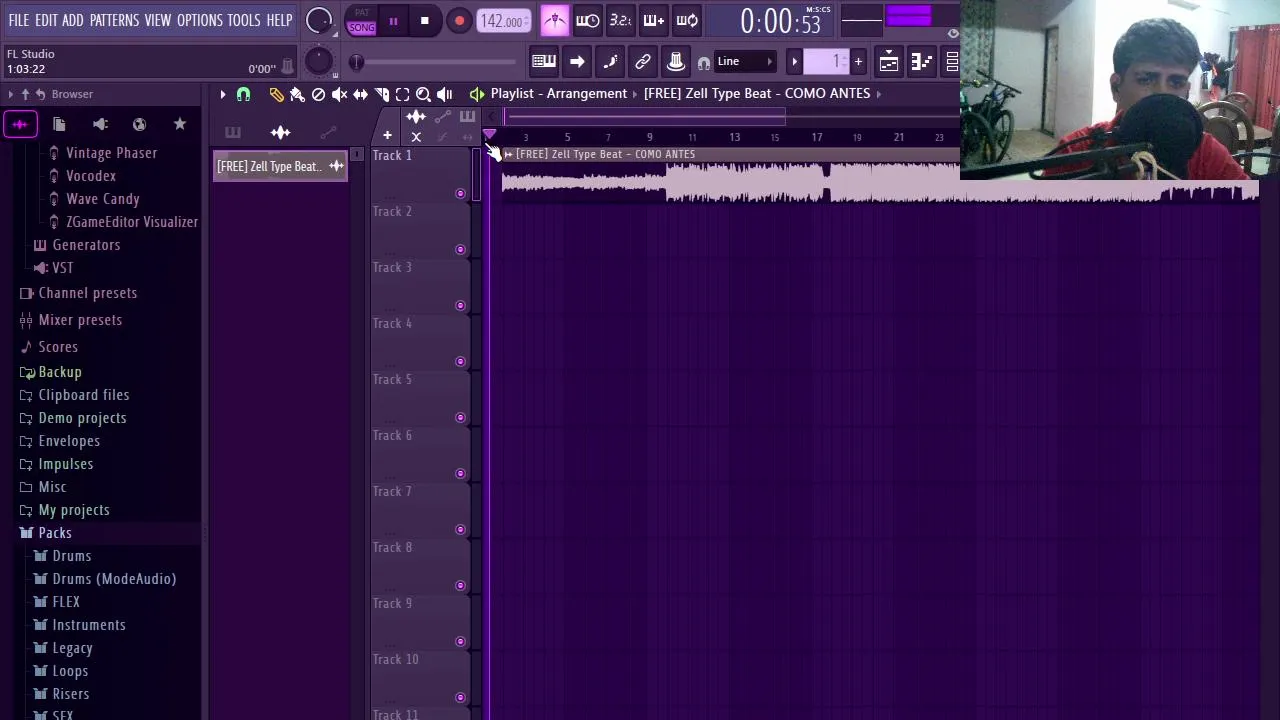Click the browser files tab icon
This screenshot has width=1280, height=720.
[x=59, y=124]
